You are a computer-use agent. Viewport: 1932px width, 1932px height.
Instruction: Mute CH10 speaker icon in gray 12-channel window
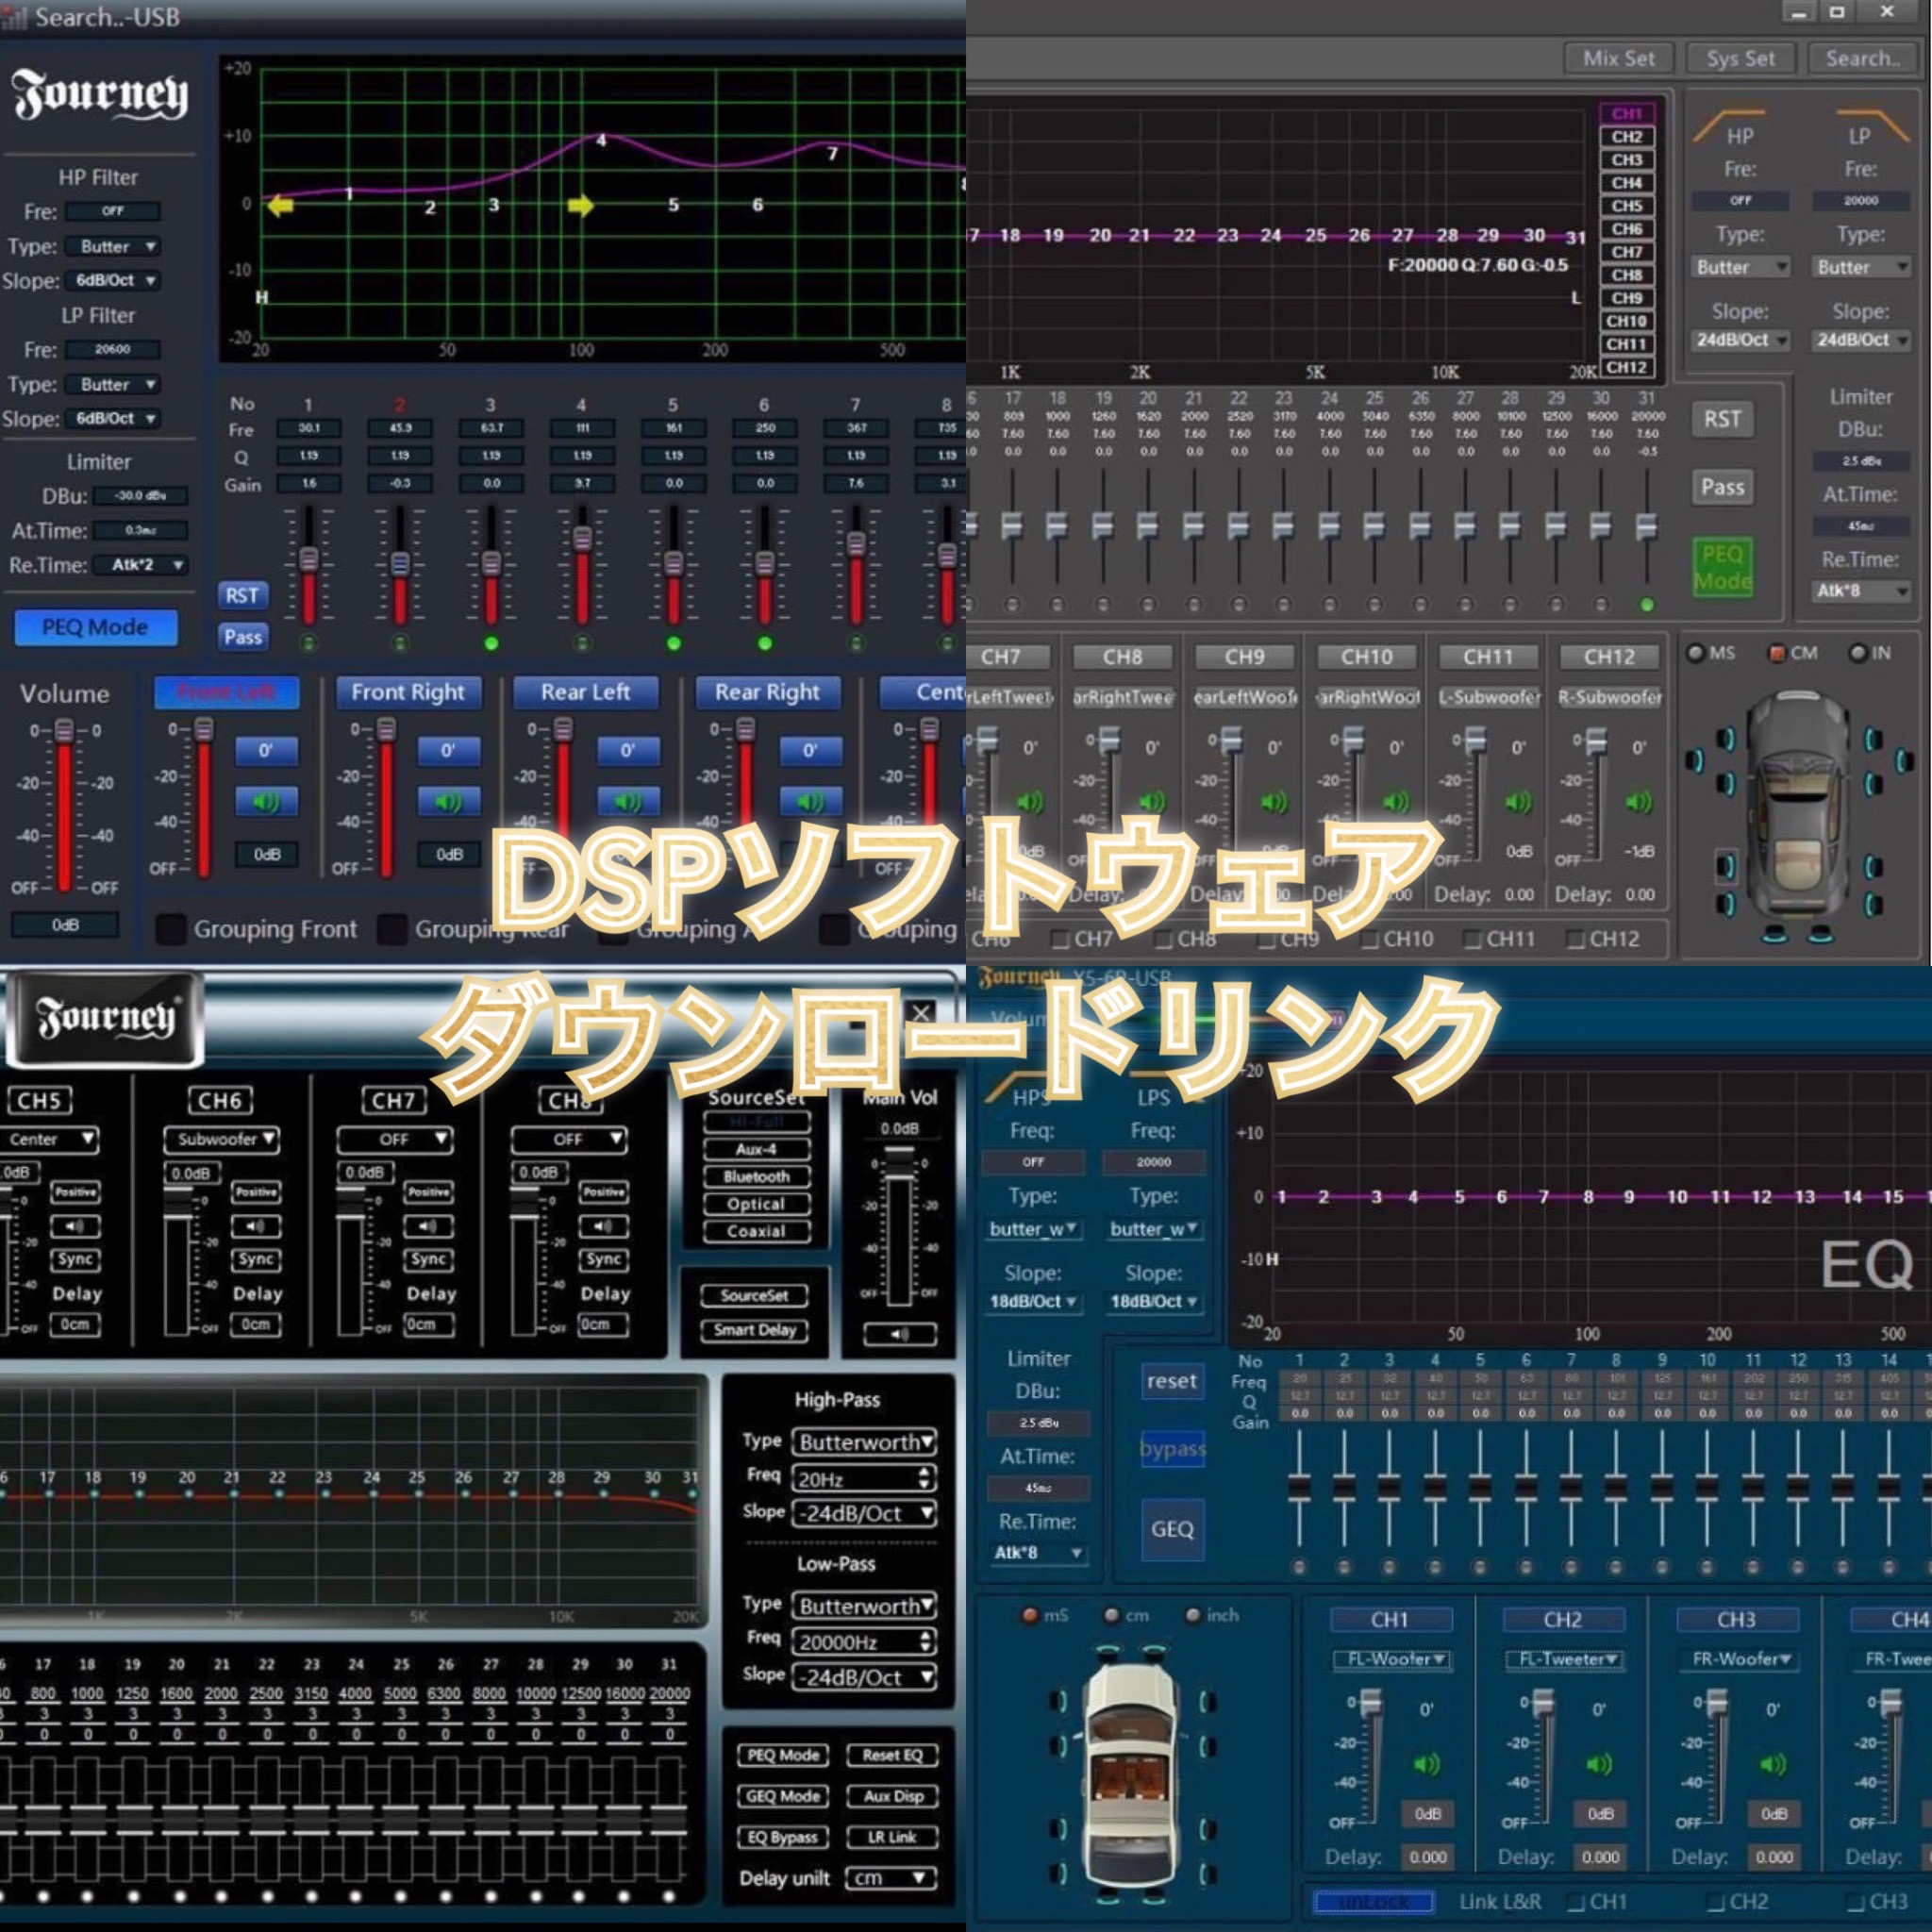tap(1396, 802)
